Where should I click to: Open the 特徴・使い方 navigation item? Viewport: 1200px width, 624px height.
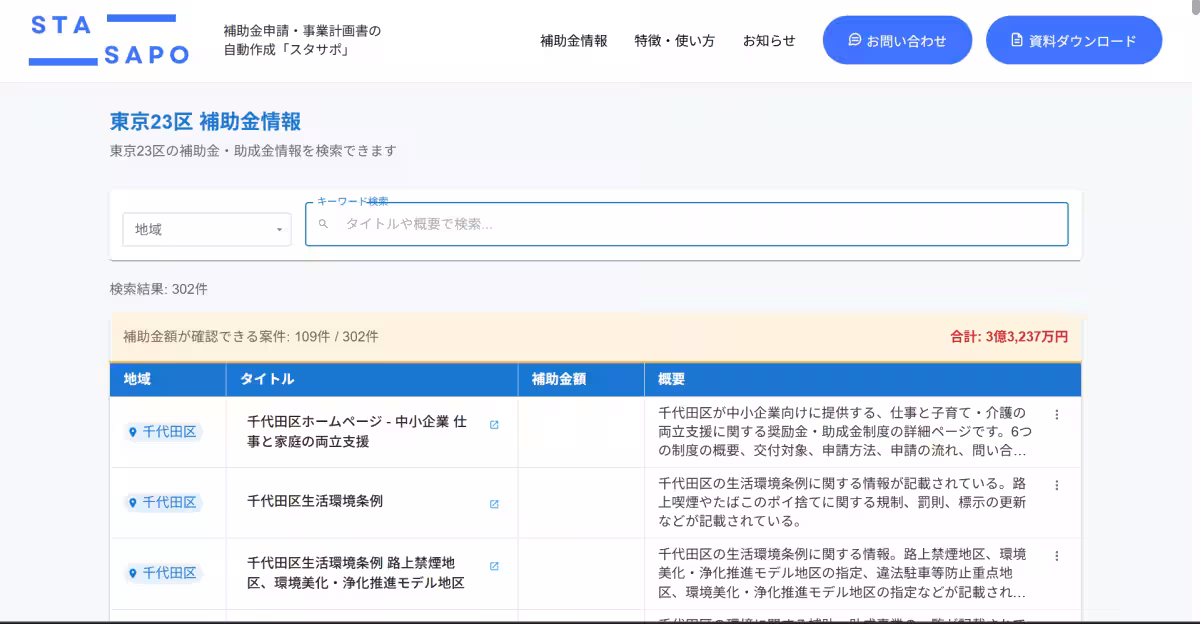[674, 41]
